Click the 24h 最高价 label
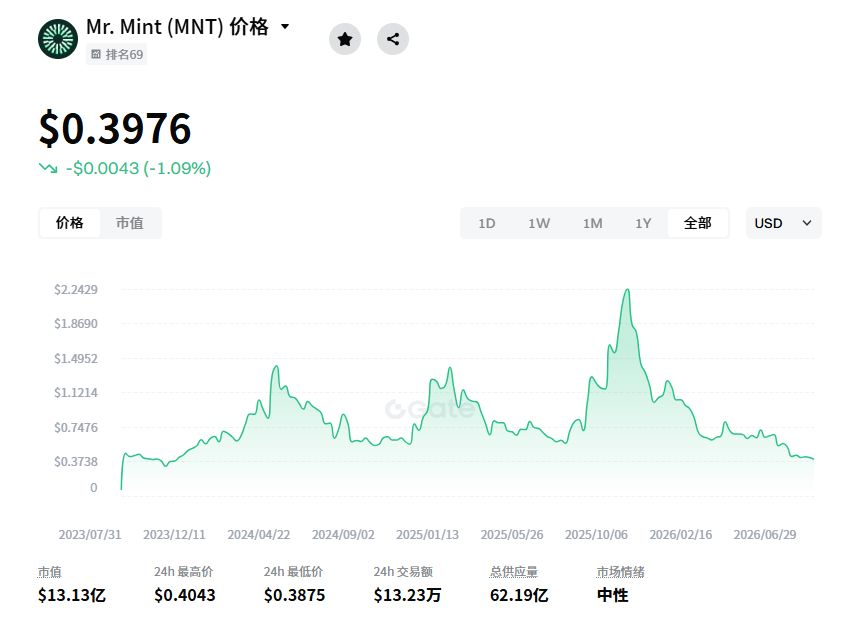The image size is (852, 621). (184, 572)
